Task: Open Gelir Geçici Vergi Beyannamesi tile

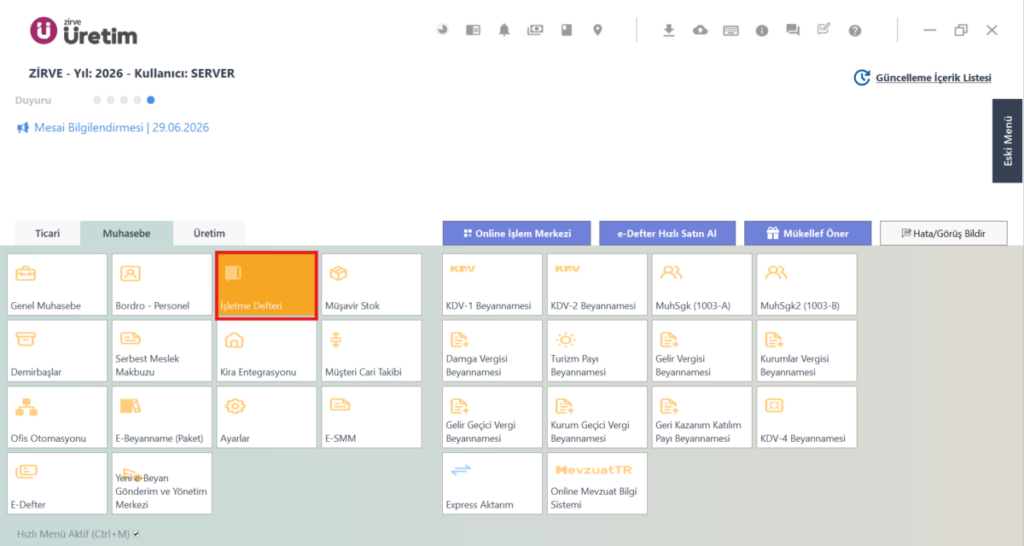Action: coord(492,417)
